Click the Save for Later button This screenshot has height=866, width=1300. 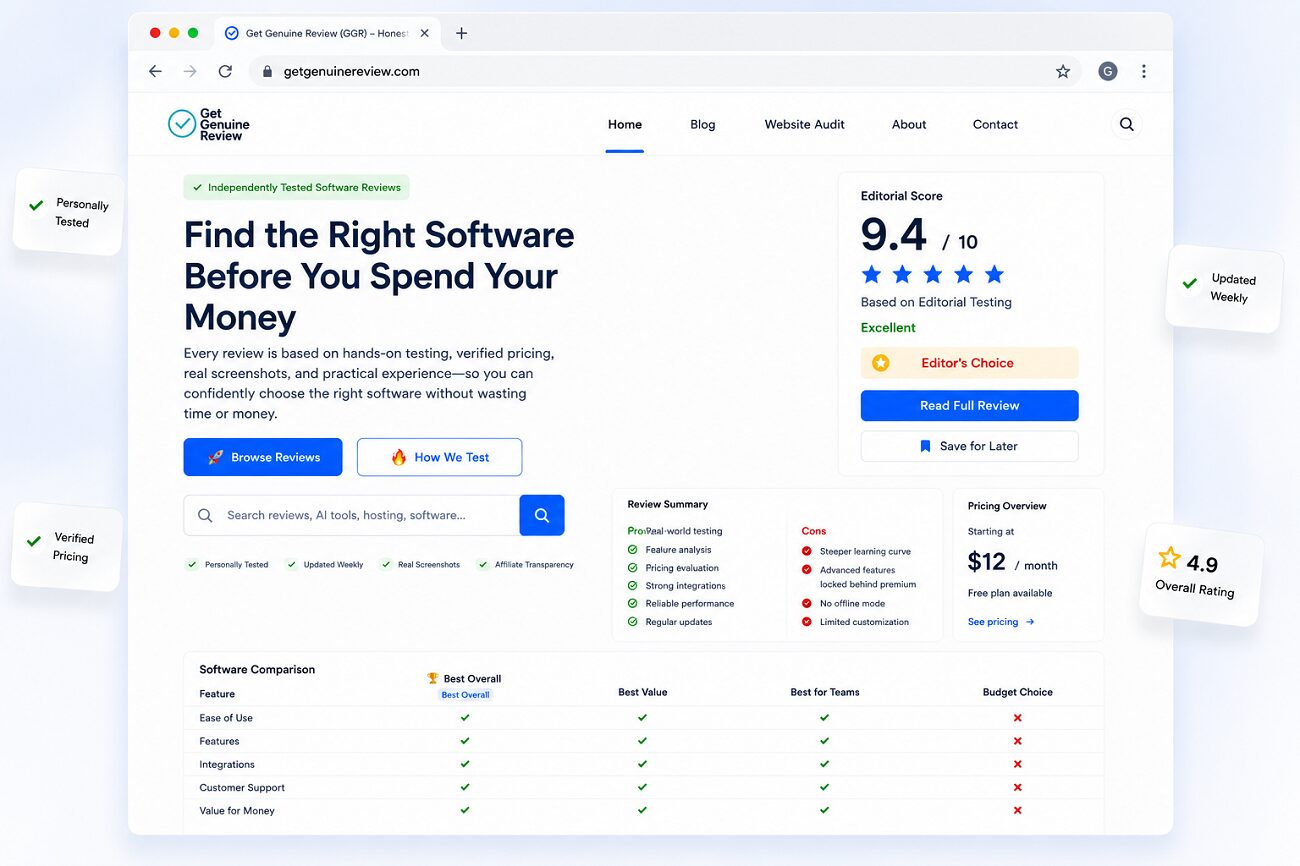tap(970, 446)
